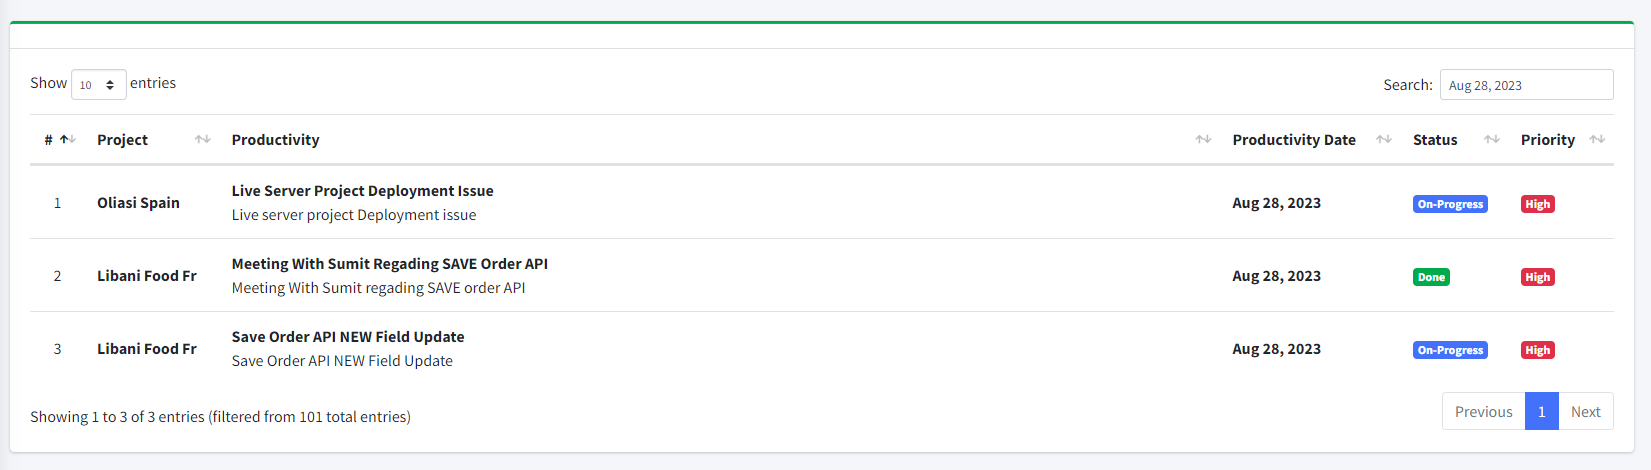Click the Status column sort icon
The image size is (1651, 470).
pos(1492,140)
